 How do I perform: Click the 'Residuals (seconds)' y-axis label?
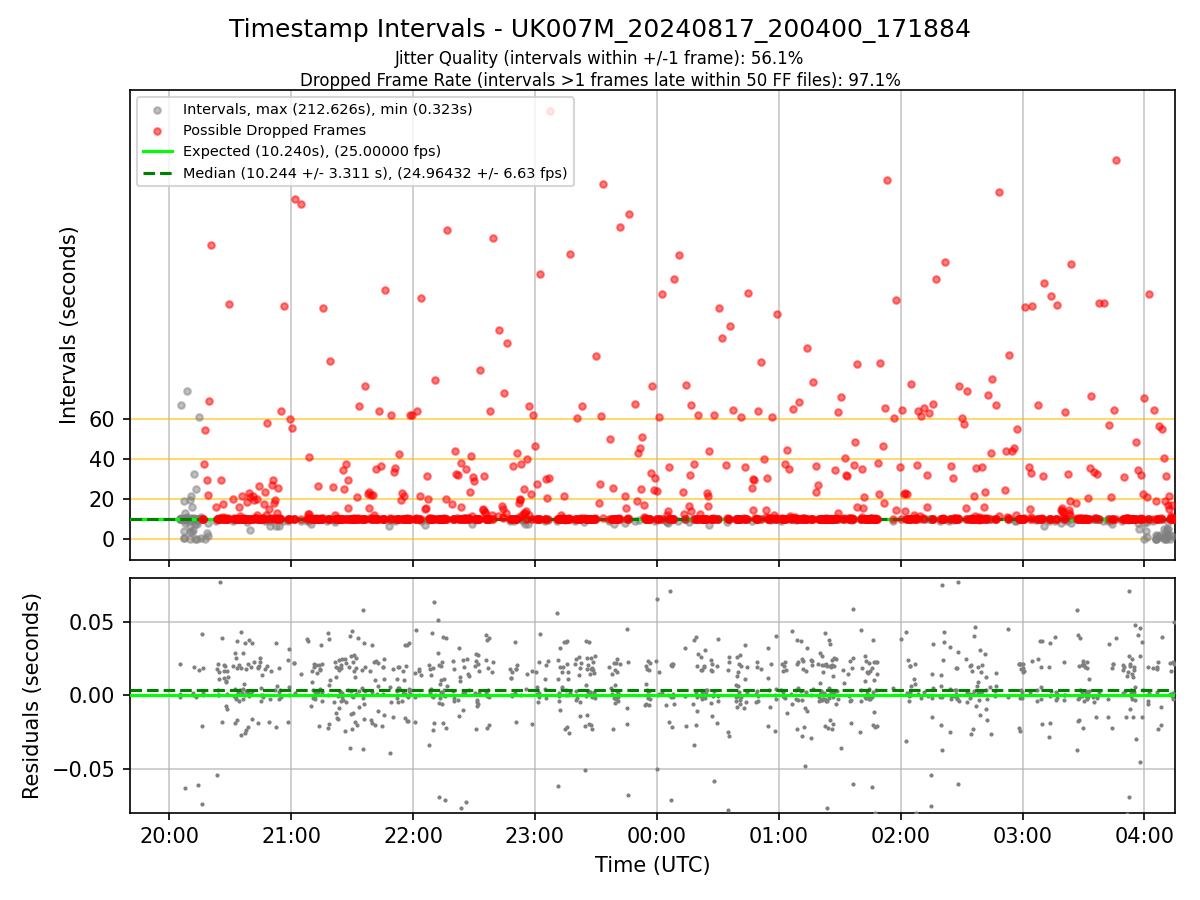32,696
